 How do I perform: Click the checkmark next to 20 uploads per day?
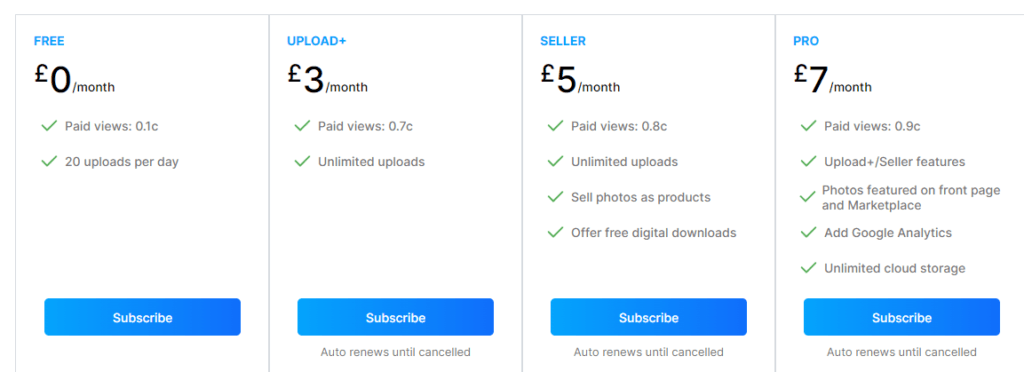pyautogui.click(x=49, y=161)
